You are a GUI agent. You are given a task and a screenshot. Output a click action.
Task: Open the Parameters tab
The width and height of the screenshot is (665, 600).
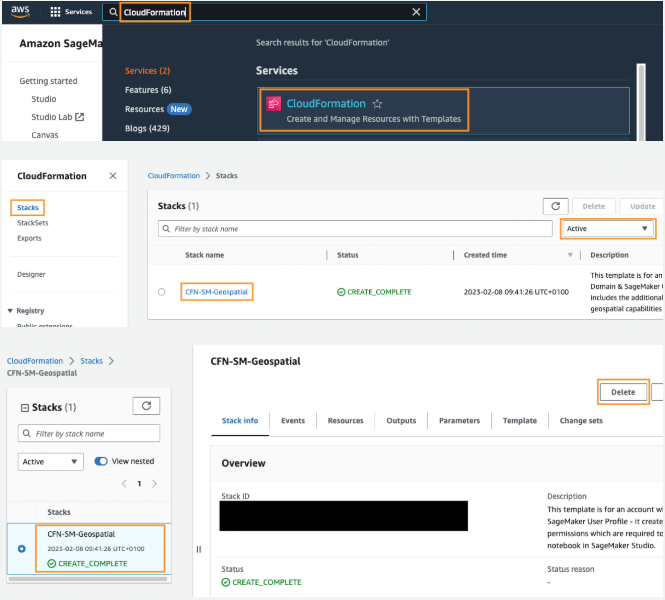point(459,421)
